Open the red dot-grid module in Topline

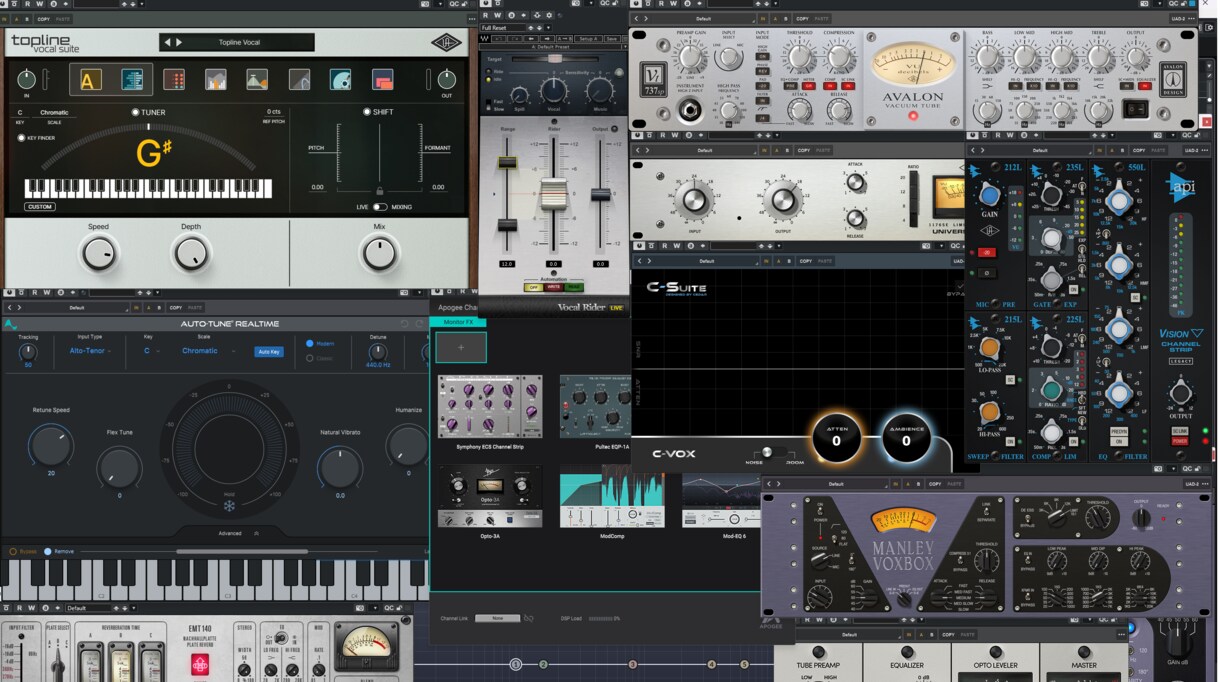click(x=174, y=80)
